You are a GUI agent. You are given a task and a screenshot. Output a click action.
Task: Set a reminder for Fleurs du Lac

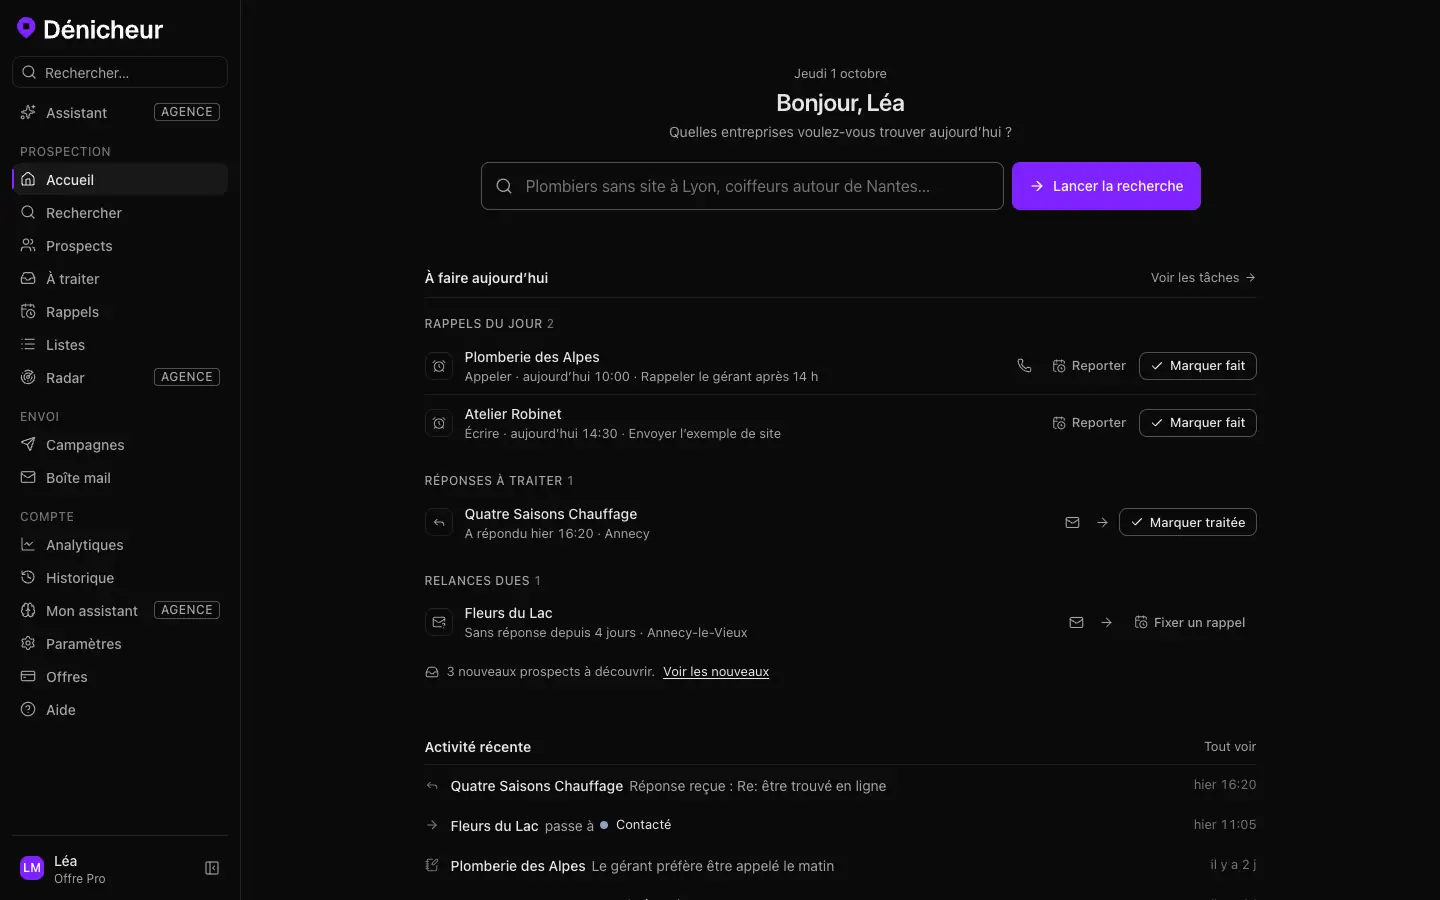1190,622
